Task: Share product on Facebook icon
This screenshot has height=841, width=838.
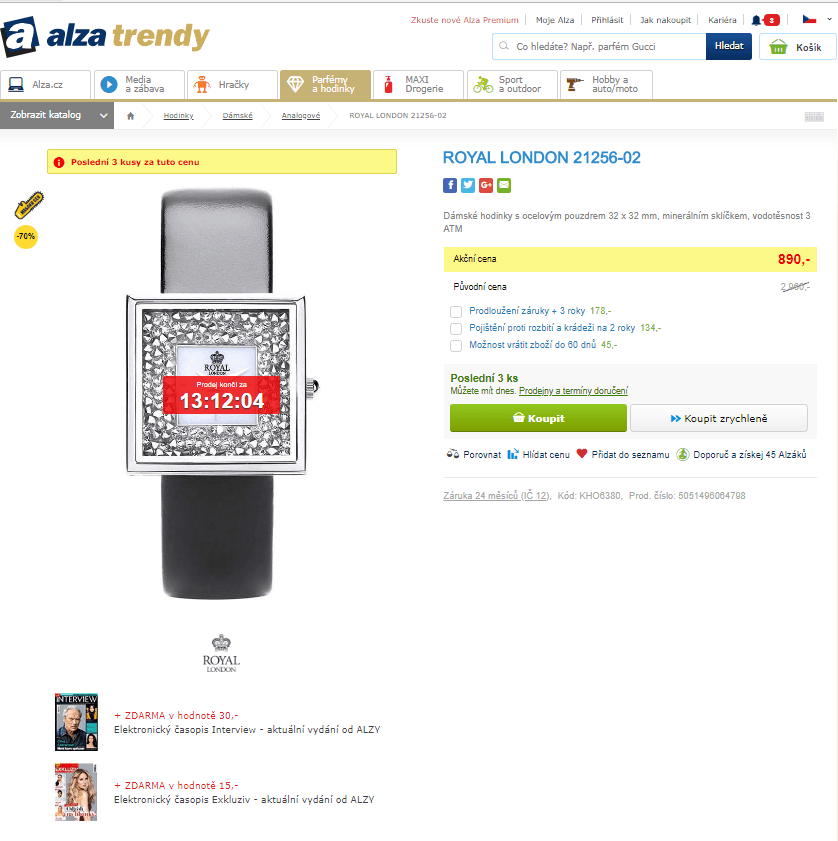Action: point(450,186)
